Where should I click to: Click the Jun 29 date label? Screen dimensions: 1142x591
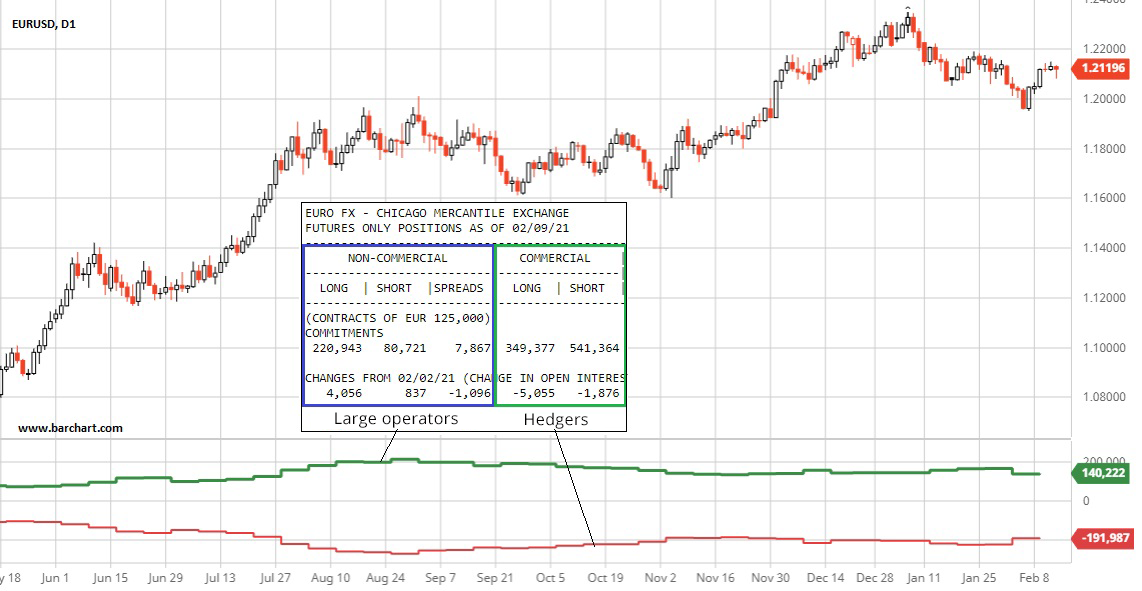tap(165, 578)
